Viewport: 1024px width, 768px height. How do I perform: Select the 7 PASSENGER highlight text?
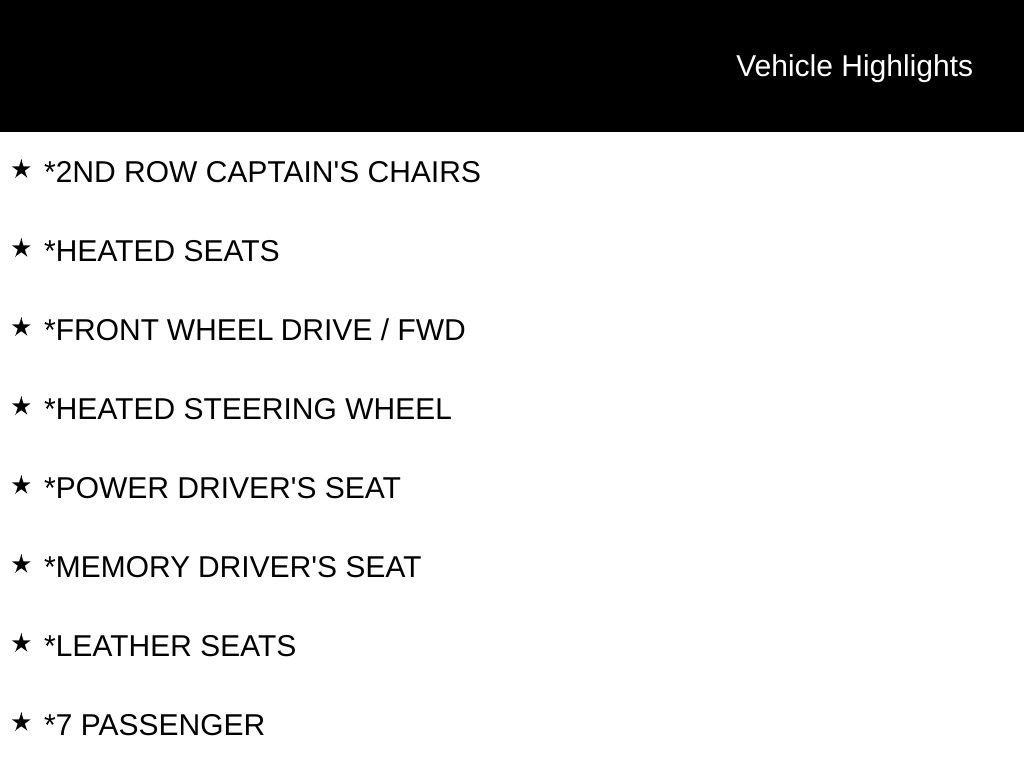pyautogui.click(x=154, y=726)
